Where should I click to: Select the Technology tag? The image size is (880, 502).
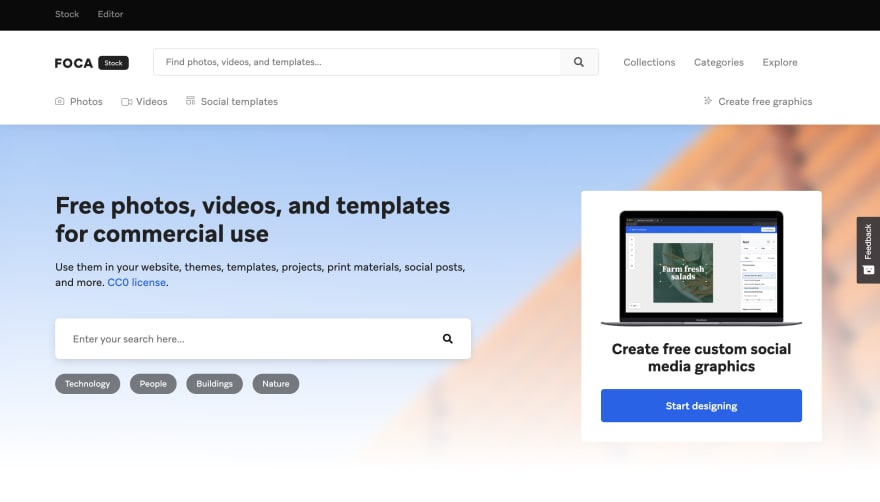tap(87, 384)
